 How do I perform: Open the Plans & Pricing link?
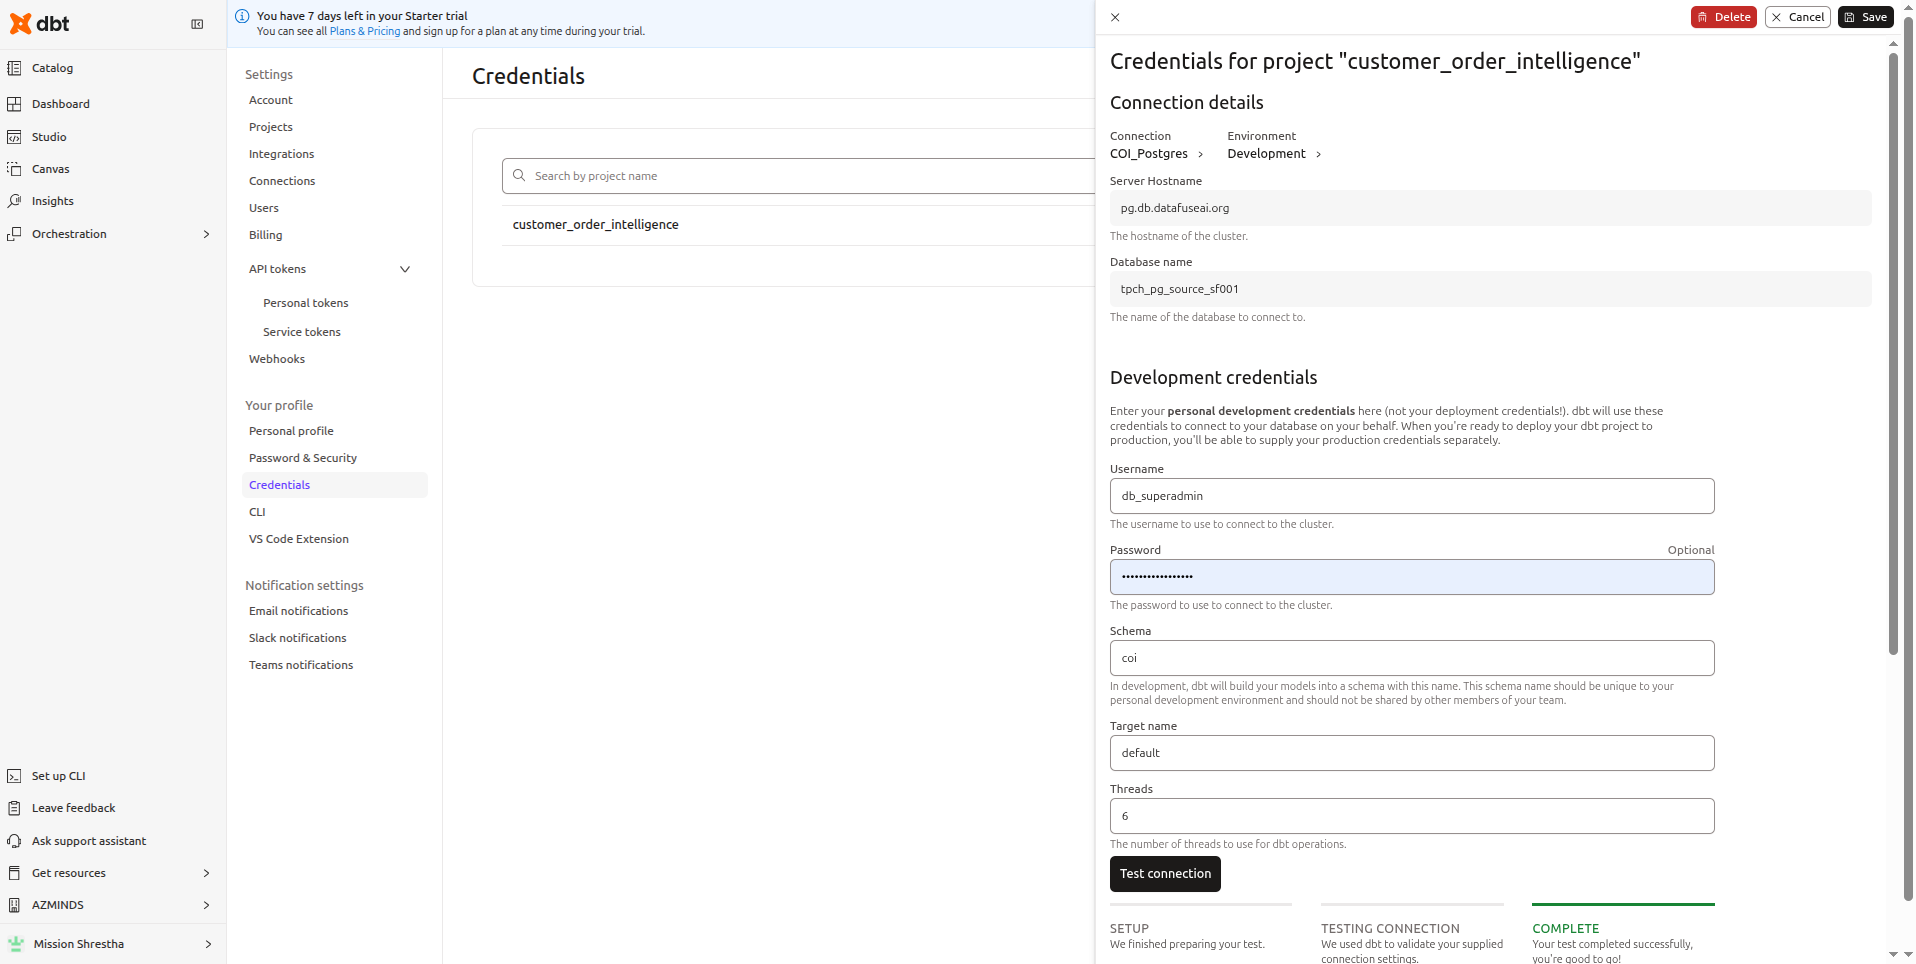point(365,31)
